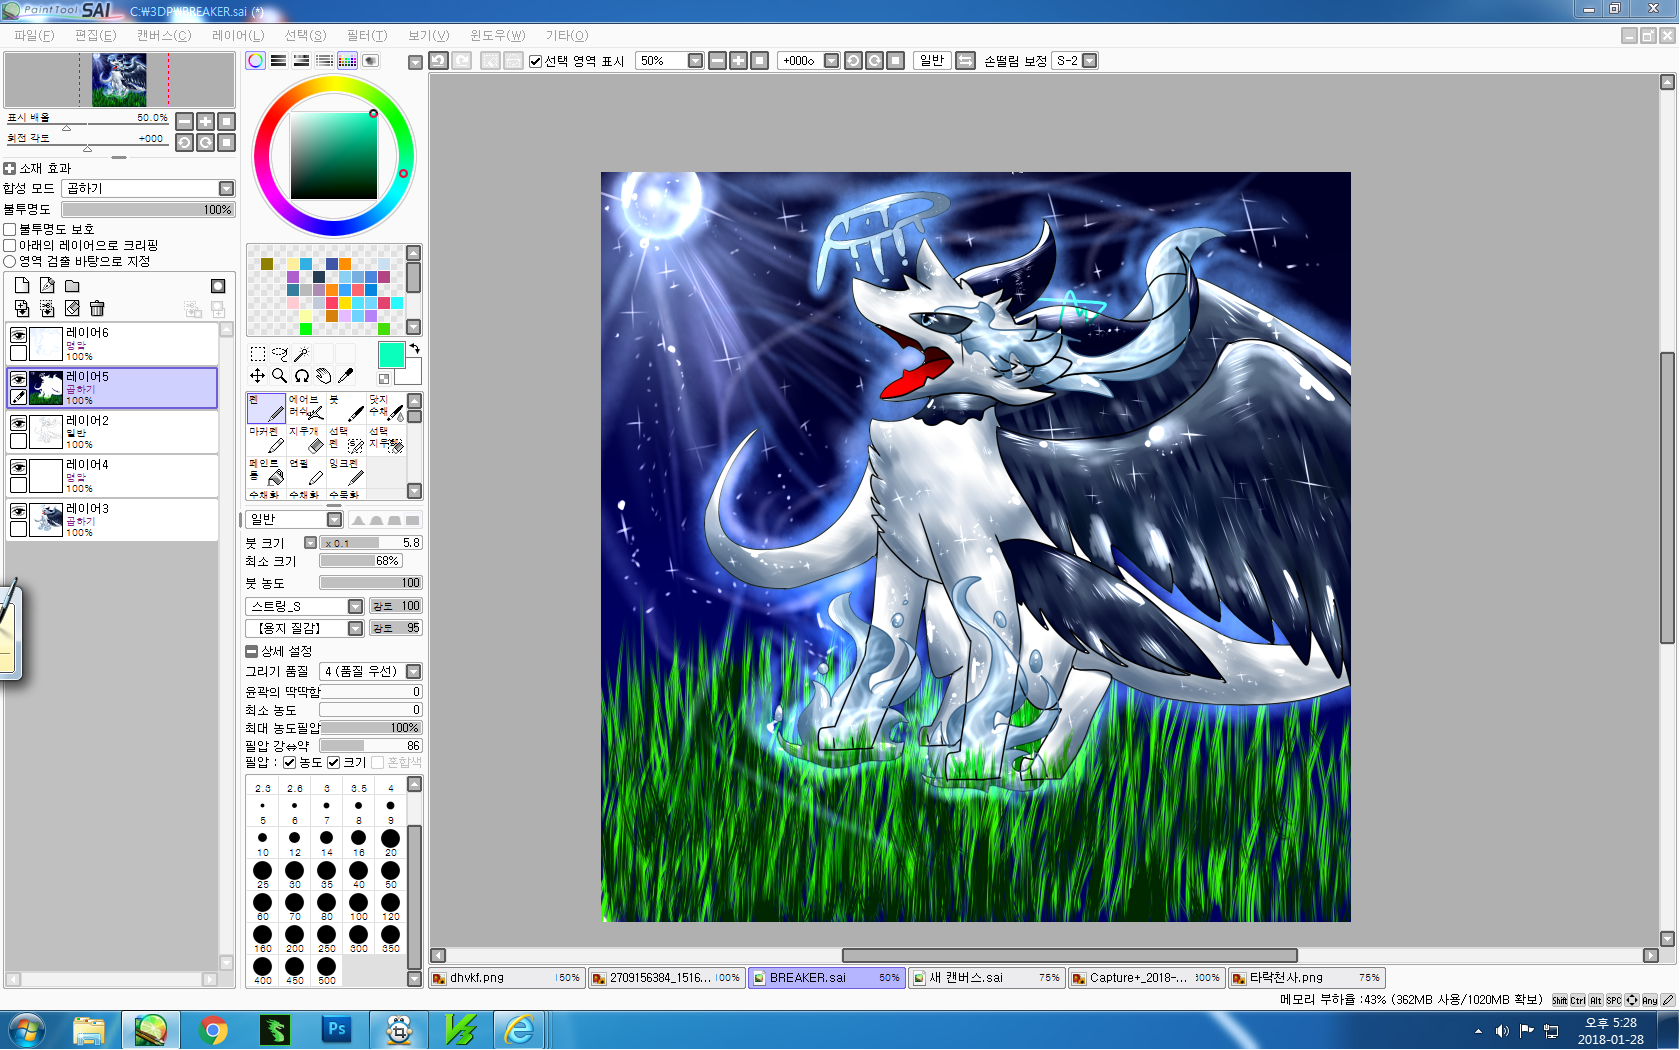Adjust the 불투명도 opacity slider
This screenshot has height=1050, width=1680.
pos(148,210)
